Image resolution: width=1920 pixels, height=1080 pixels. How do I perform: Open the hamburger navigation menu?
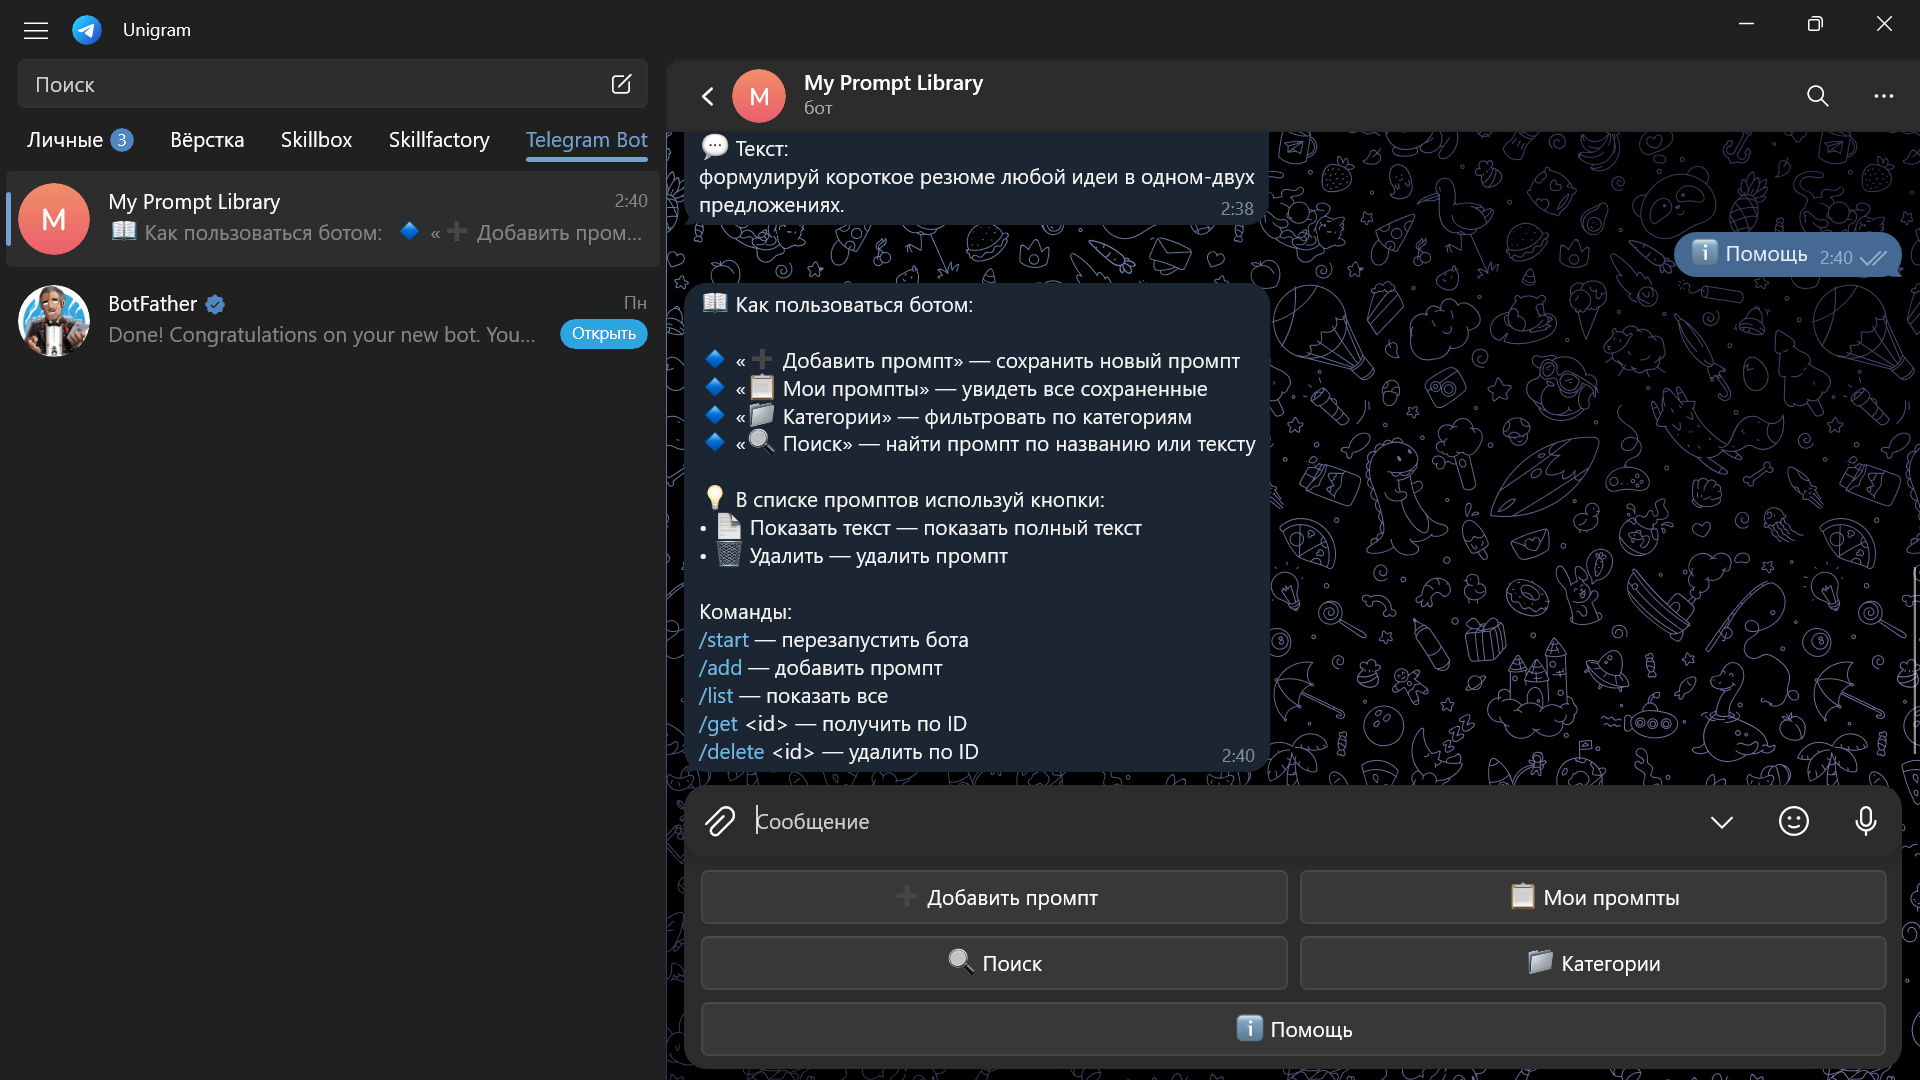36,30
